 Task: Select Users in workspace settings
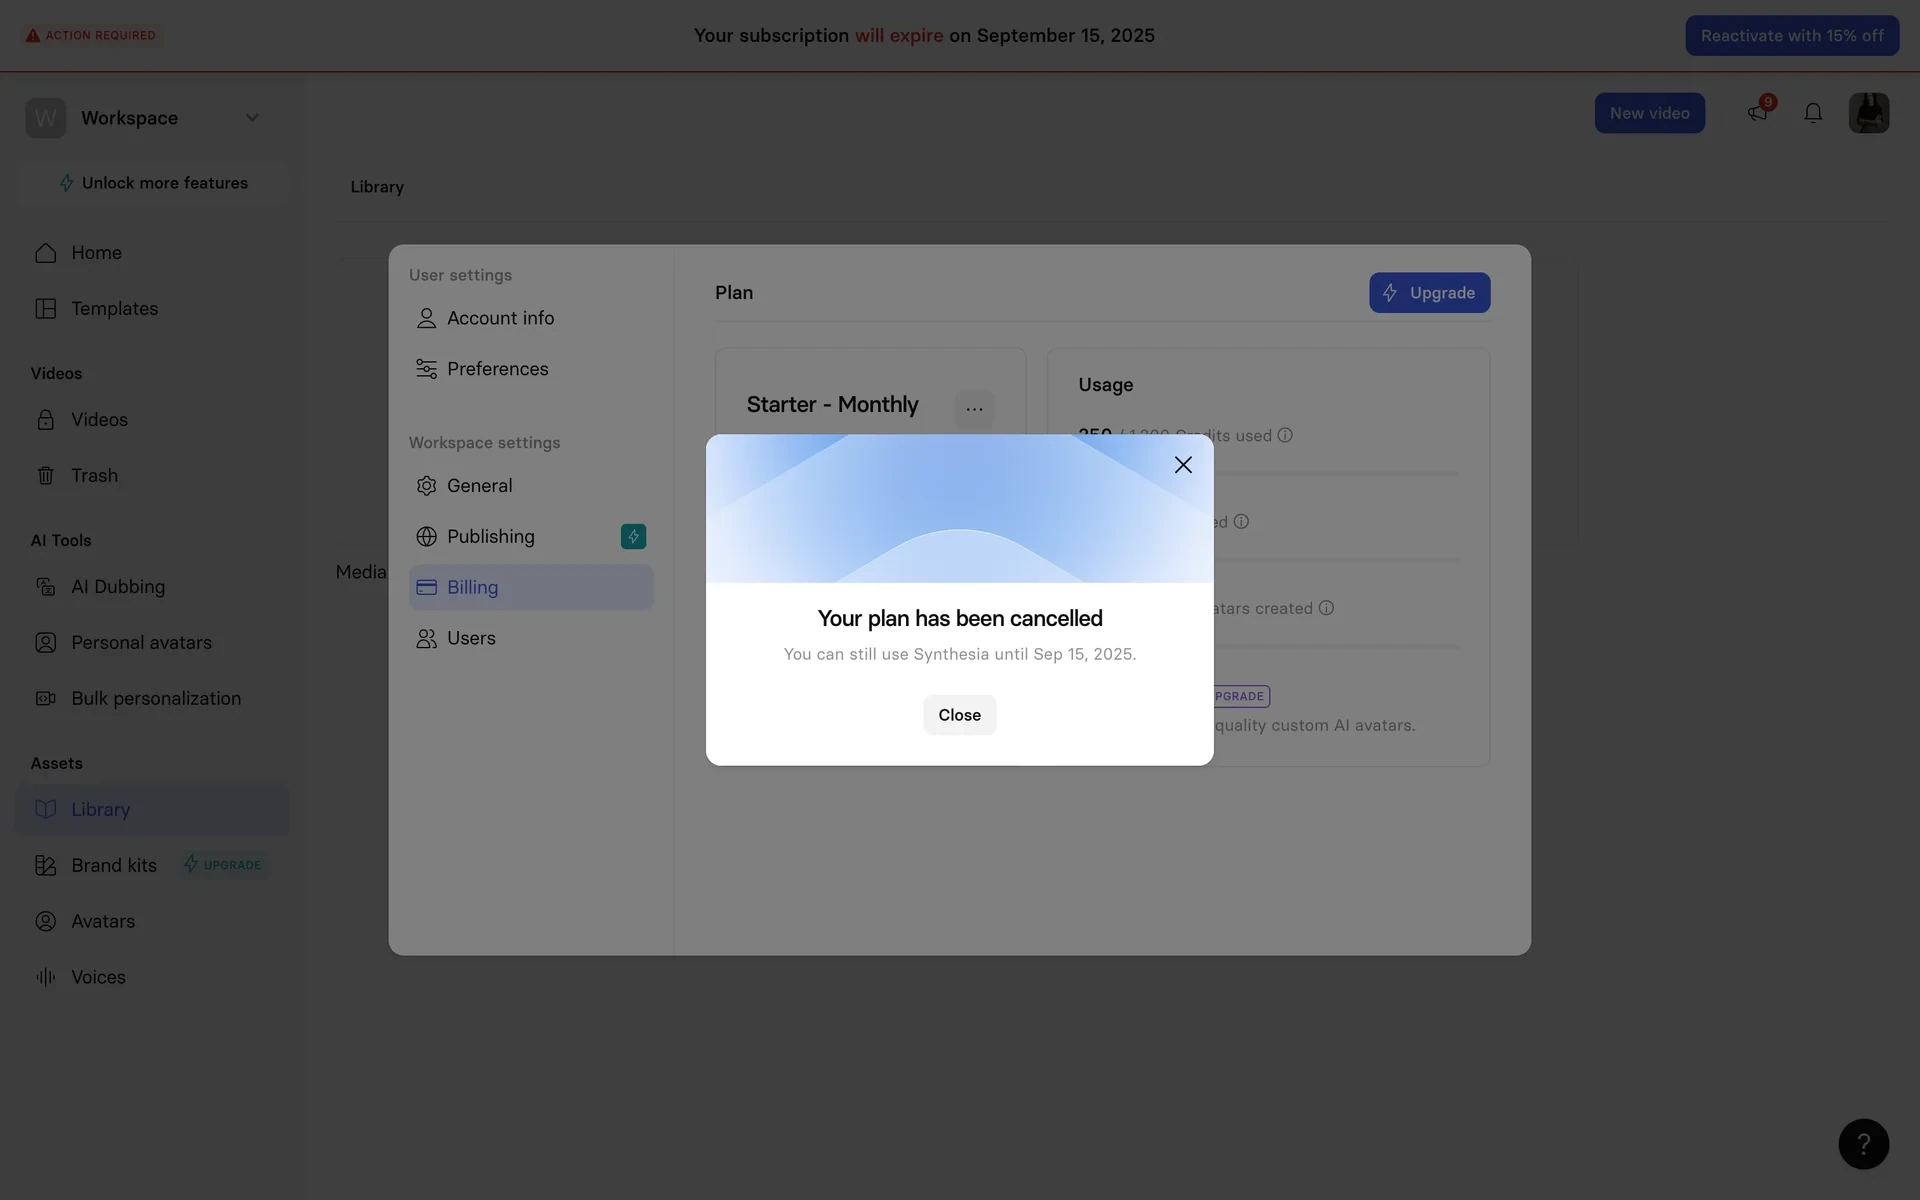[531, 639]
